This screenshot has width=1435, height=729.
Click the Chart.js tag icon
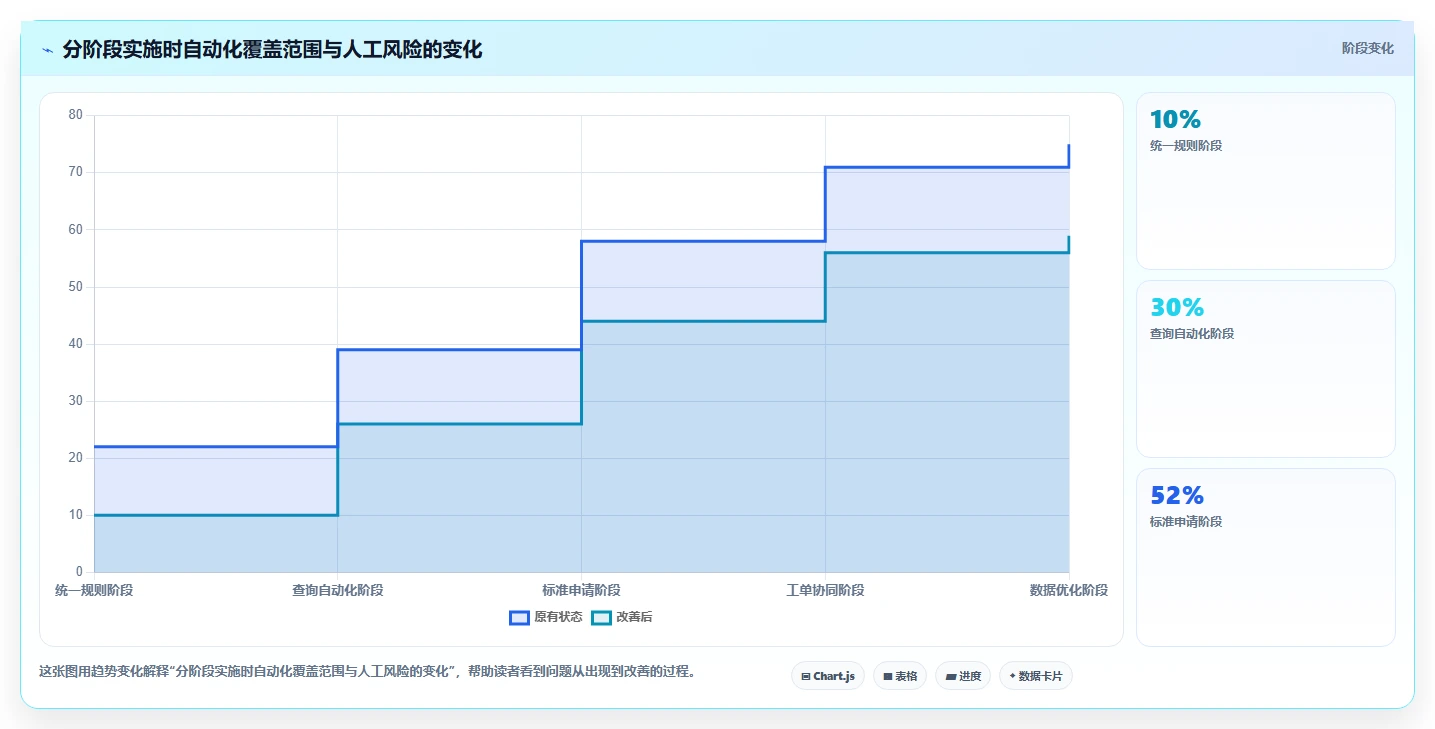(x=806, y=677)
